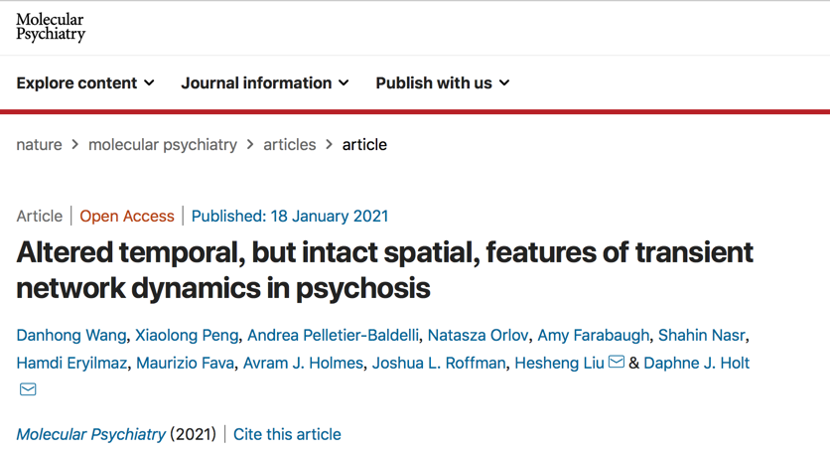Click the Published 18 January 2021 date
The width and height of the screenshot is (830, 454).
(x=290, y=216)
